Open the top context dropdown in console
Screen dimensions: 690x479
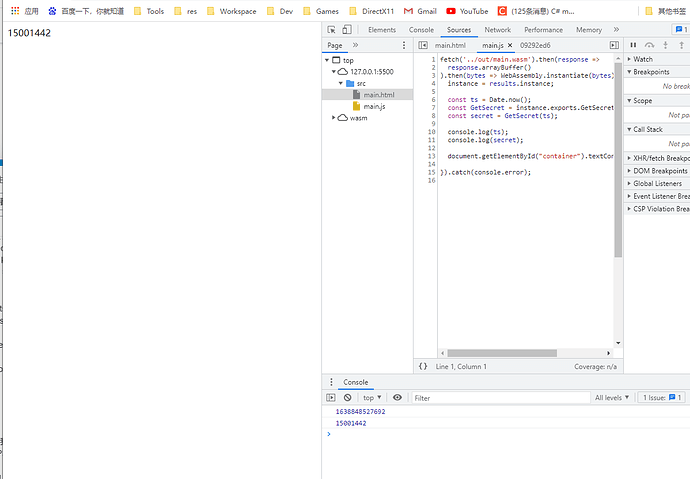(372, 398)
